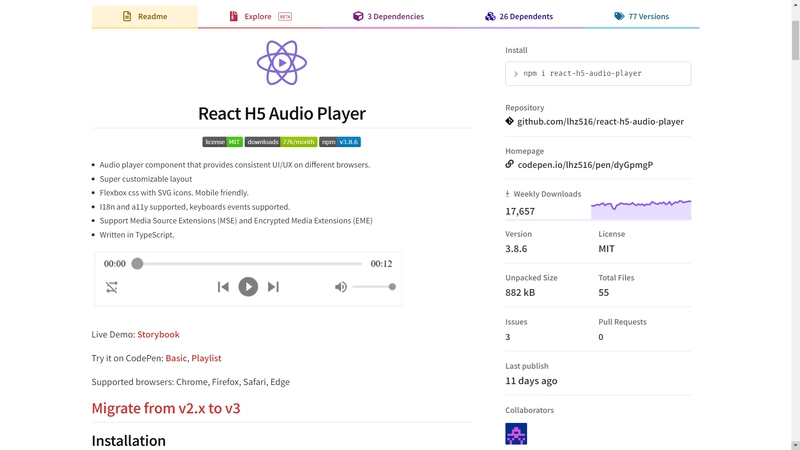Toggle the loop icon in audio player
800x450 pixels.
(x=112, y=287)
